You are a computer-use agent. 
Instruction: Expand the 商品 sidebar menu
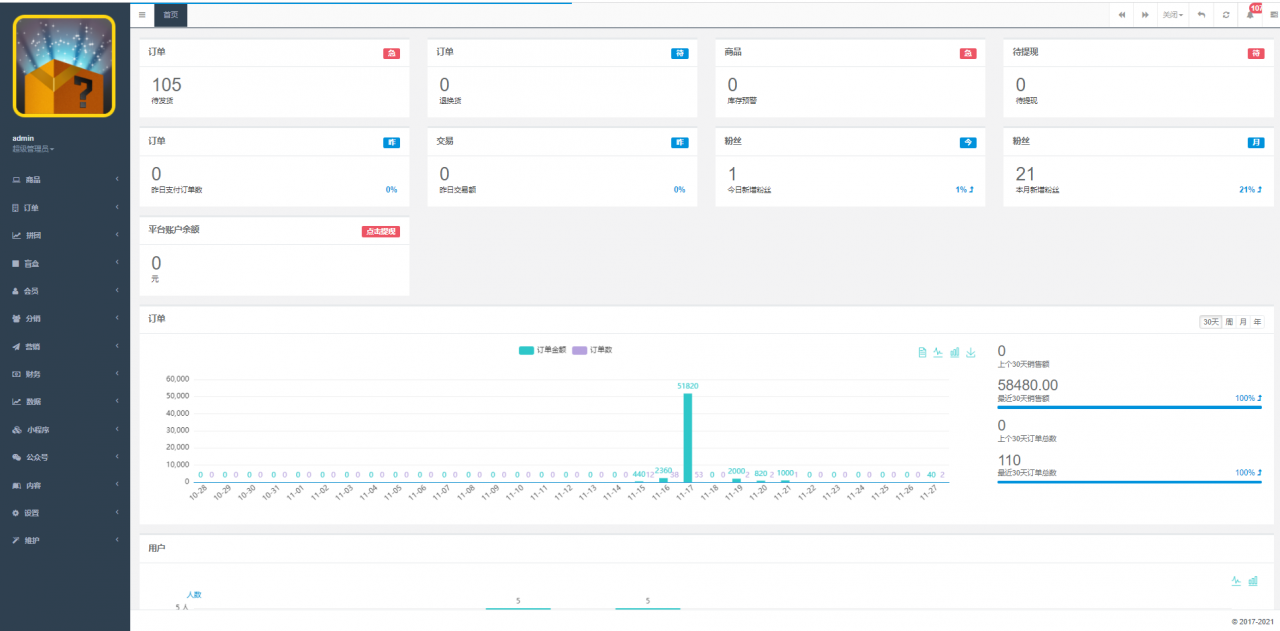point(64,180)
